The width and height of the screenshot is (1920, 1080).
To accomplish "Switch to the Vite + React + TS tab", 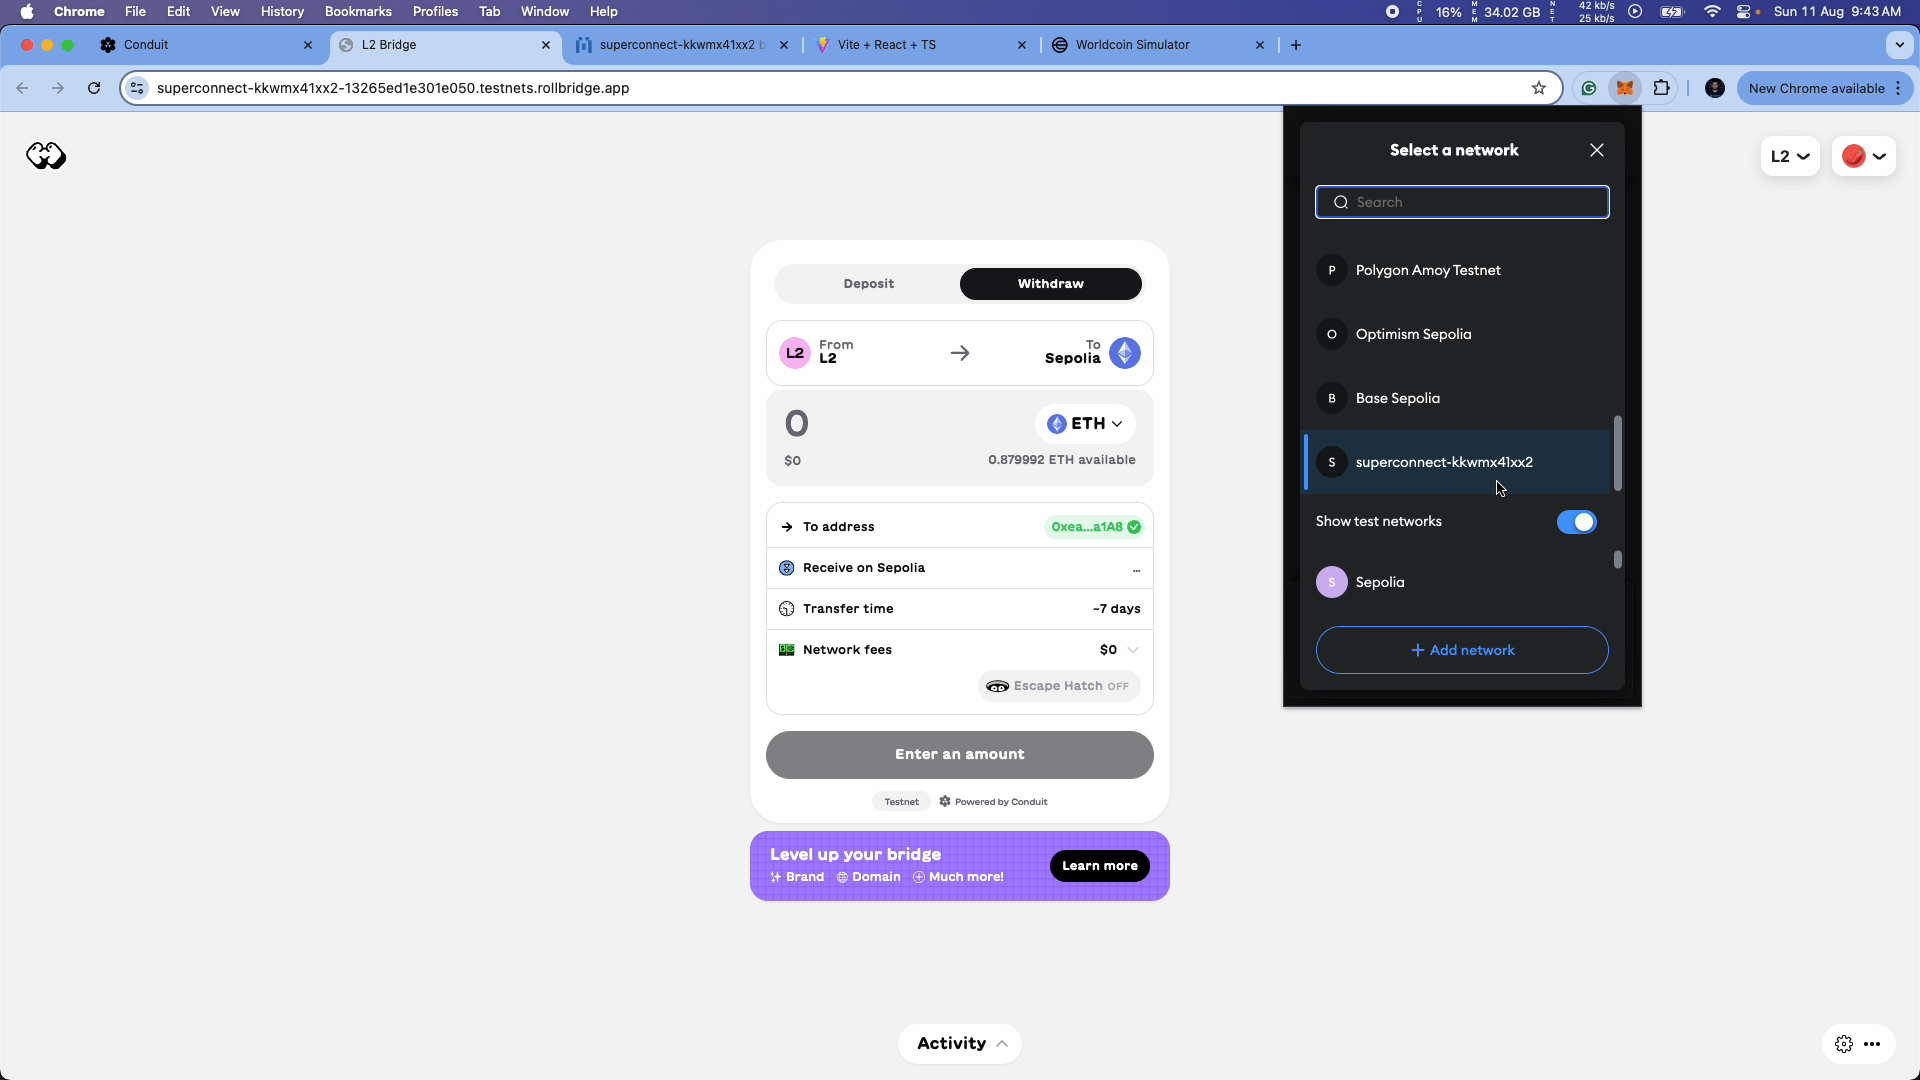I will (920, 45).
